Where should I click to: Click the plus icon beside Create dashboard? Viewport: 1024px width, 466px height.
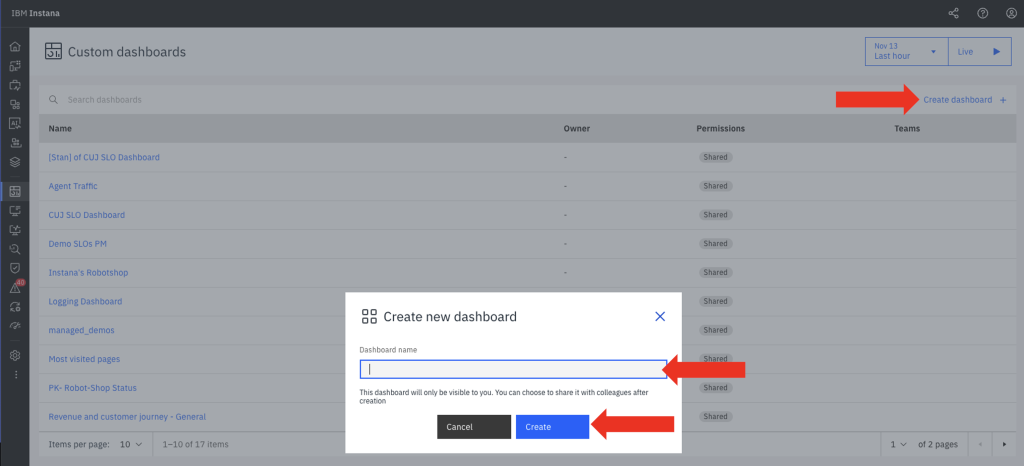pyautogui.click(x=1003, y=100)
